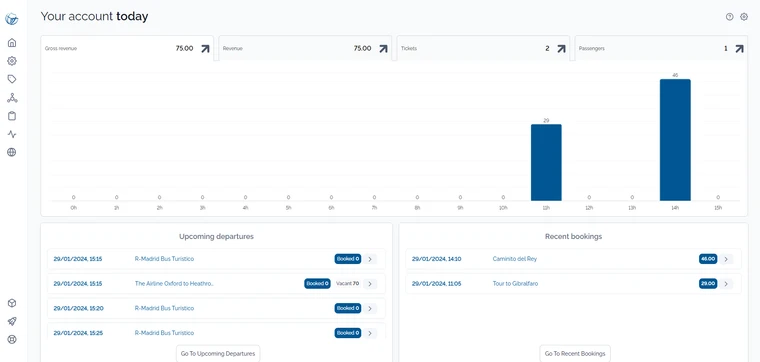Open the activity pulse sidebar icon
Screen dimensions: 760x362
12,134
